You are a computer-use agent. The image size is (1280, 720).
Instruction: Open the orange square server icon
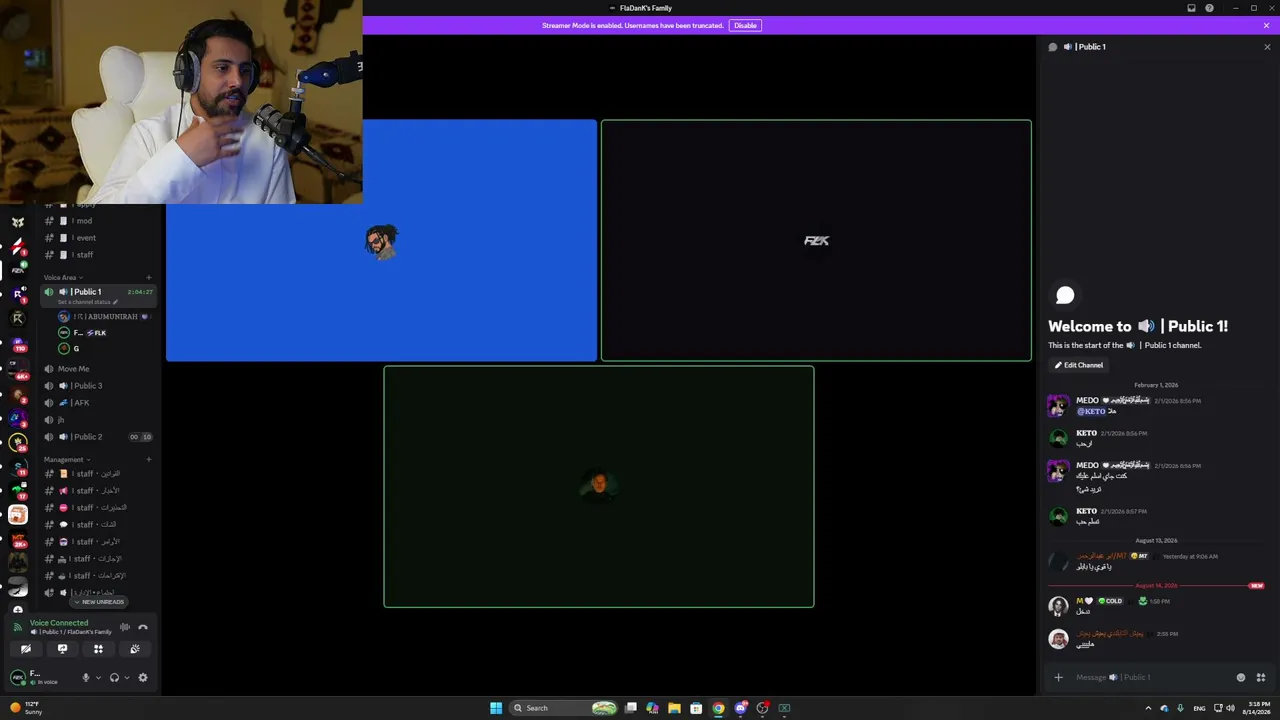[x=18, y=515]
